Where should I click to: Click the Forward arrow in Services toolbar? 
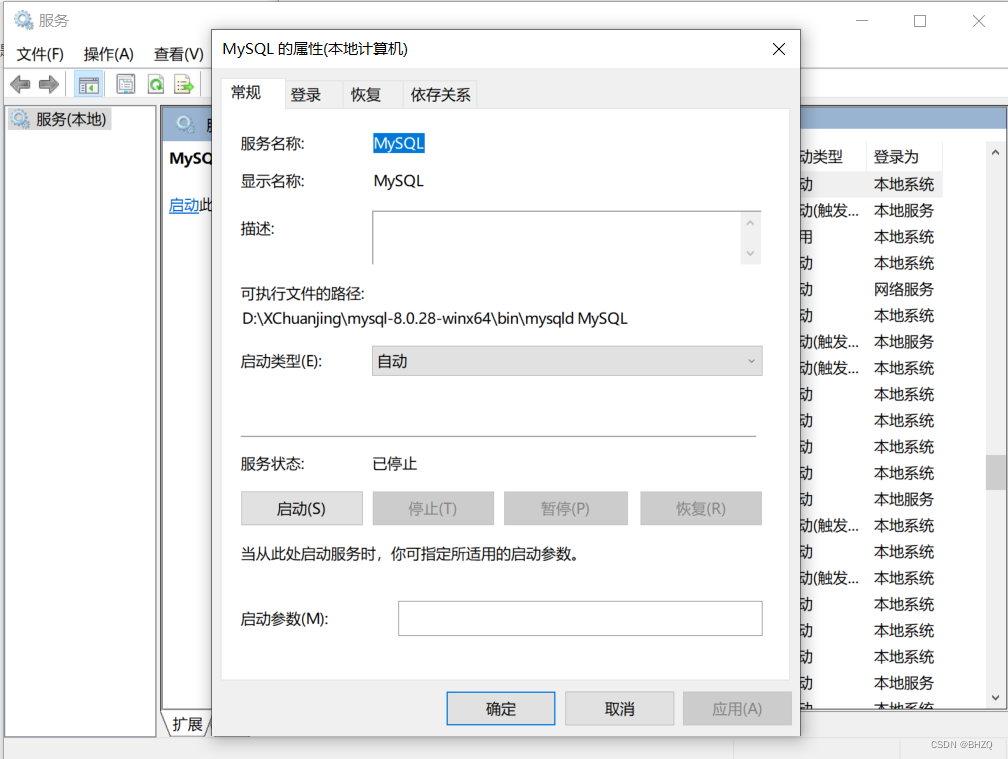click(x=49, y=84)
